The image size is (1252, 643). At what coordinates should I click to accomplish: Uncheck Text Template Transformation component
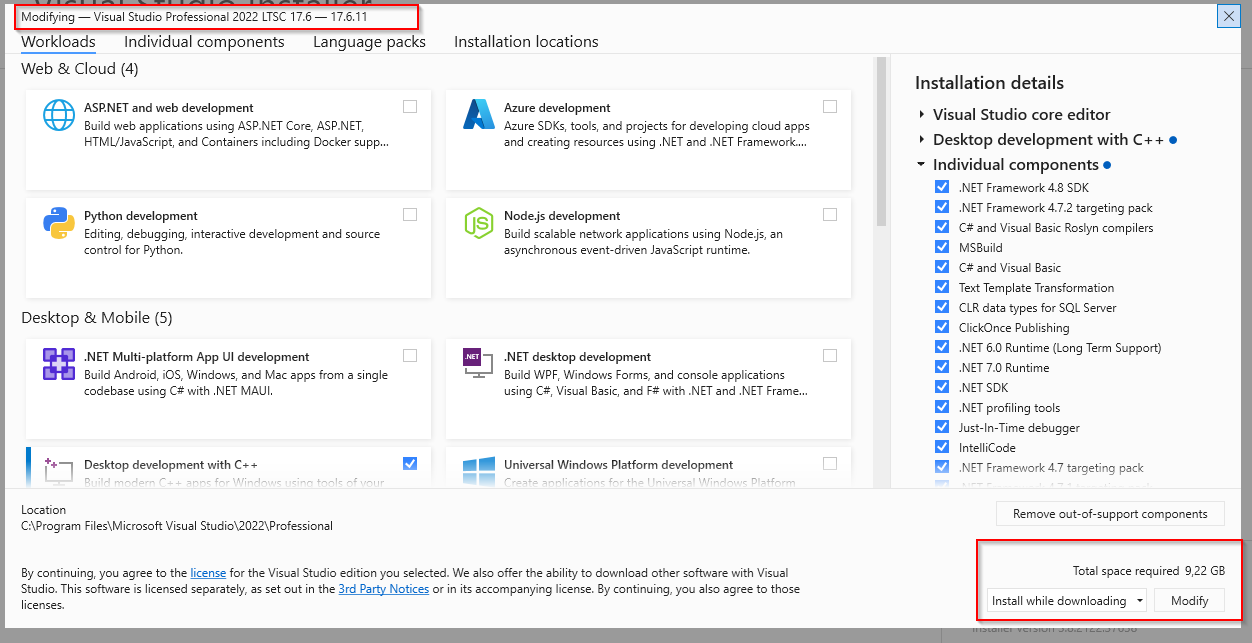(x=942, y=288)
